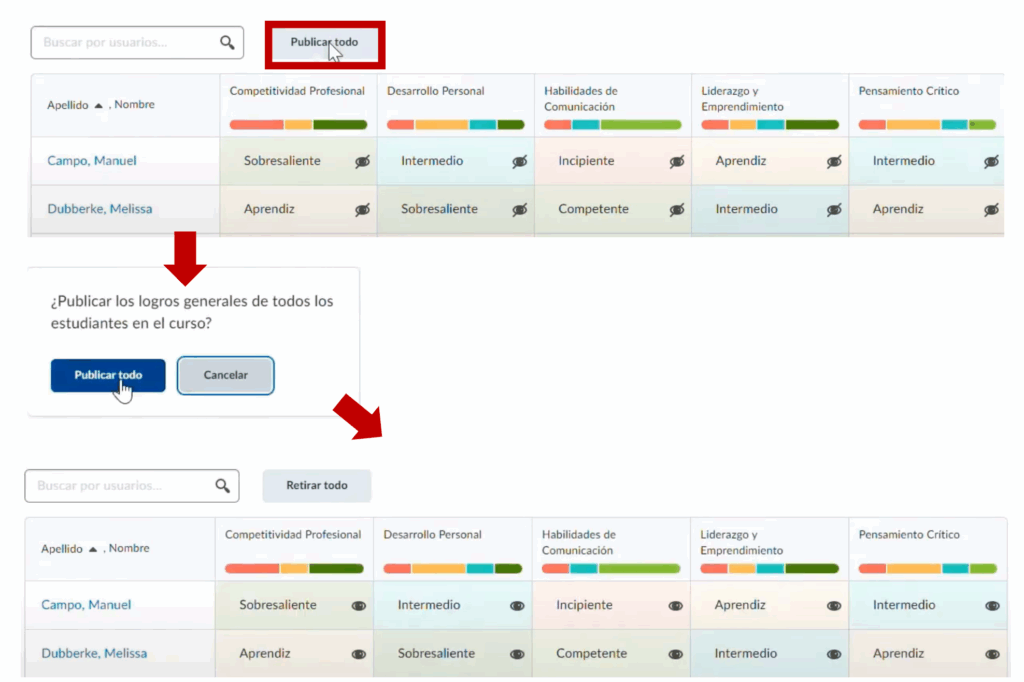This screenshot has height=682, width=1024.
Task: Click open eye icon beside Dubberke's Intermedio level
Action: 833,654
